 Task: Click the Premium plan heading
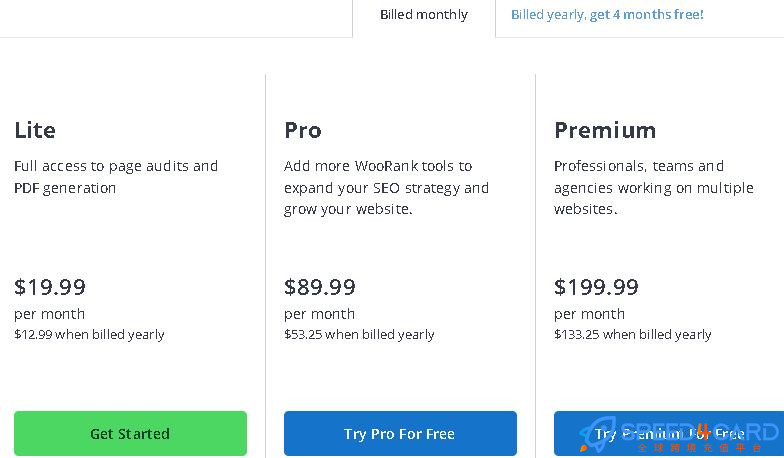coord(605,130)
